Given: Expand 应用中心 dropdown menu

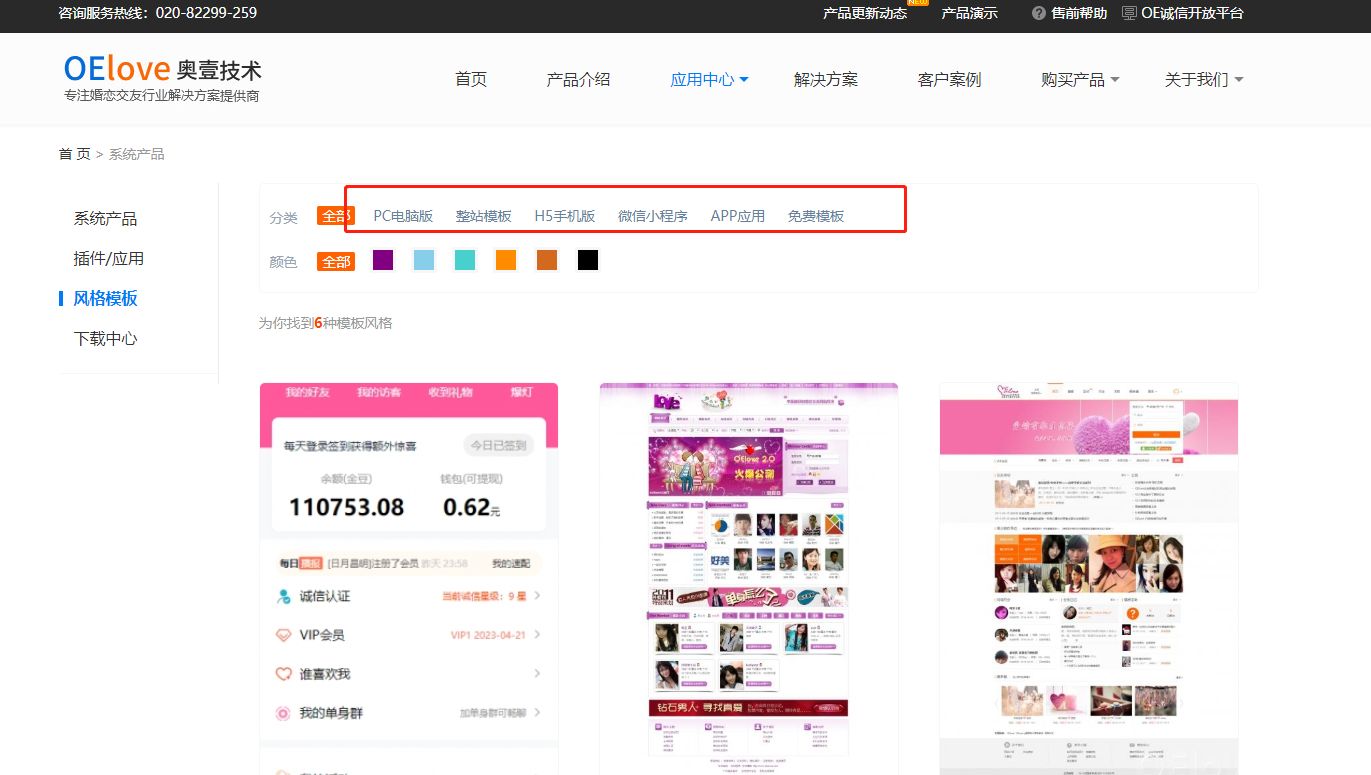Looking at the screenshot, I should [x=709, y=79].
